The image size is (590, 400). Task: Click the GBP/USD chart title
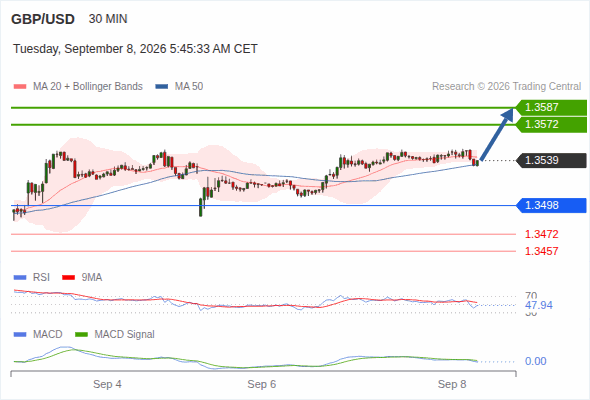click(x=43, y=19)
